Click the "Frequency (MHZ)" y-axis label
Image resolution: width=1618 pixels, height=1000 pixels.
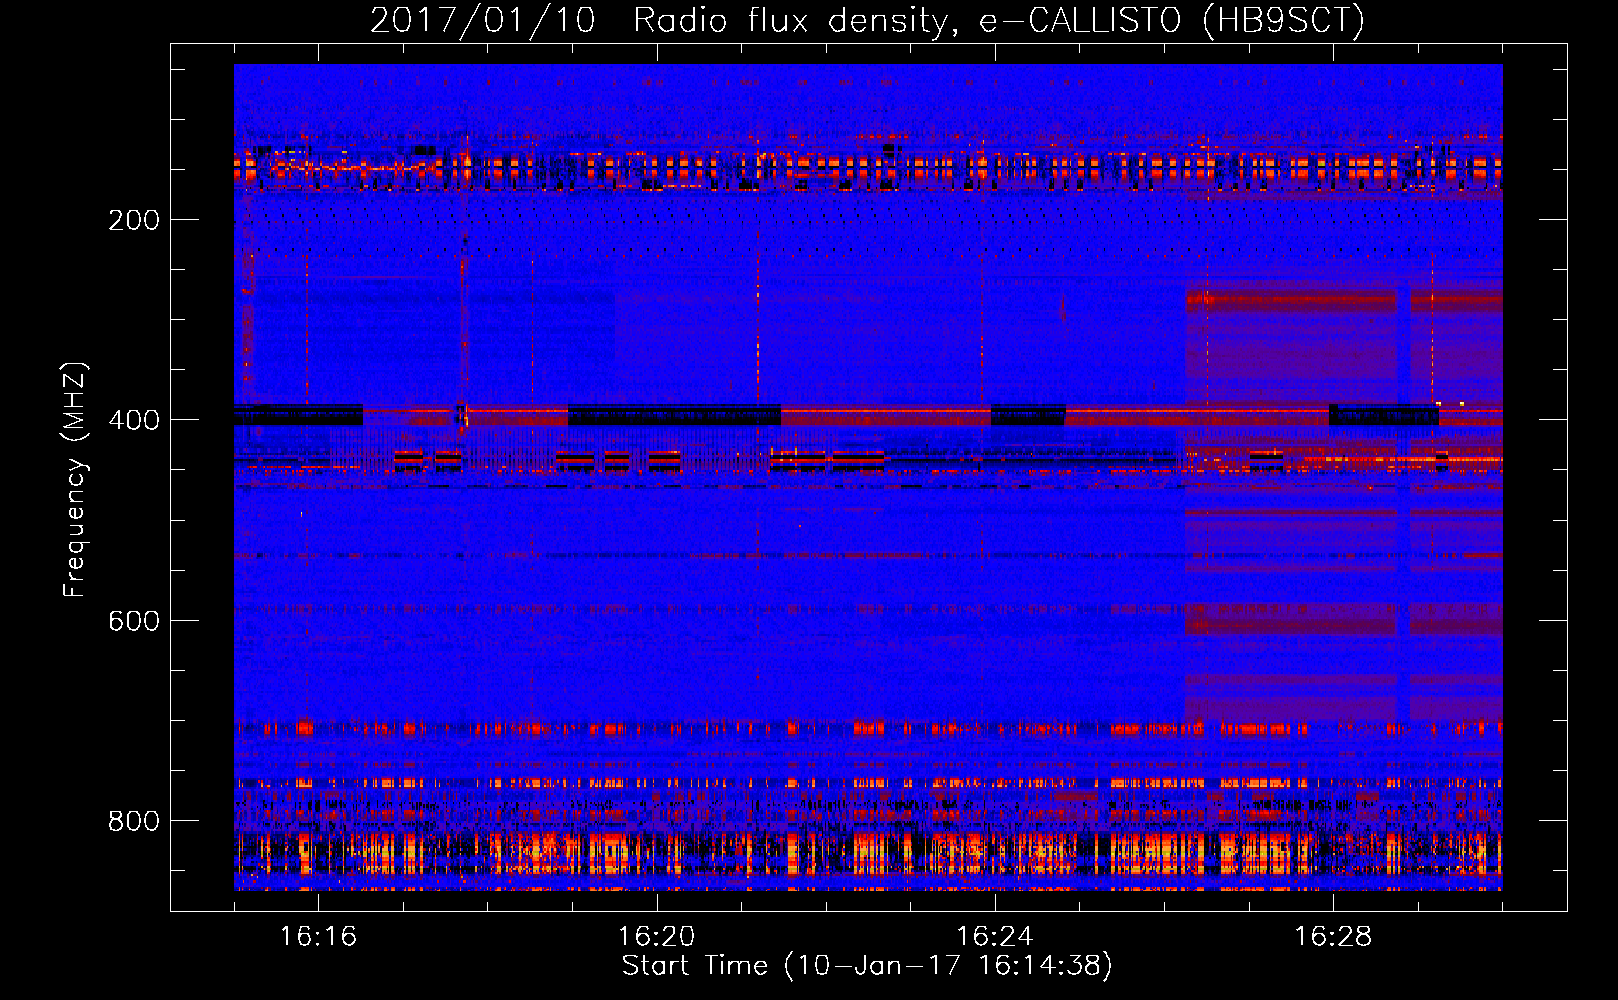point(74,480)
